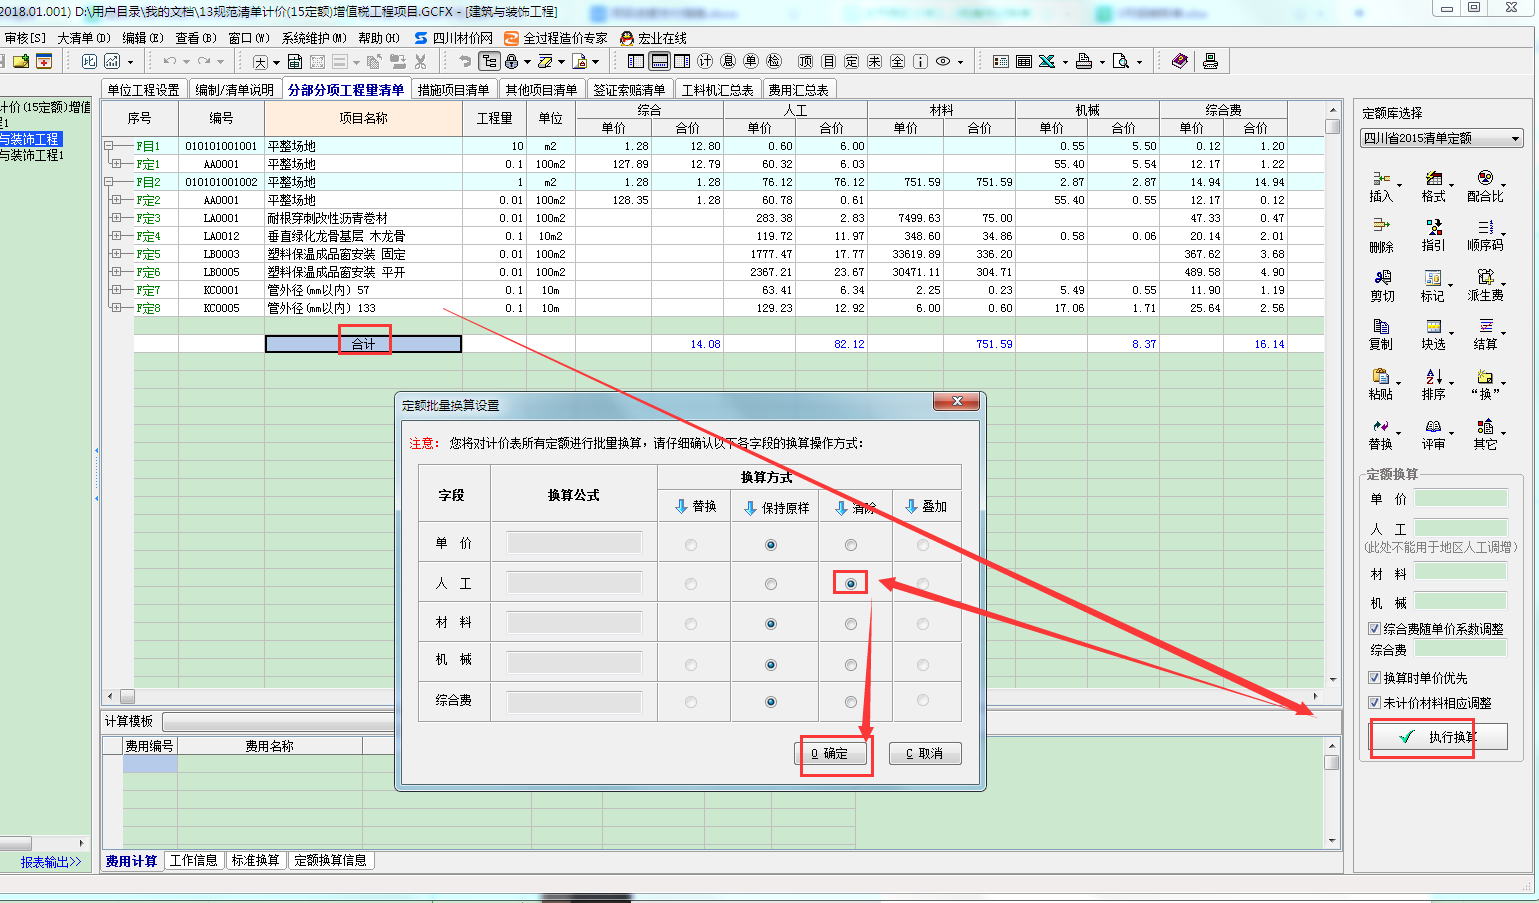
Task: Click the 替换 (replace) tool icon
Action: (1380, 426)
